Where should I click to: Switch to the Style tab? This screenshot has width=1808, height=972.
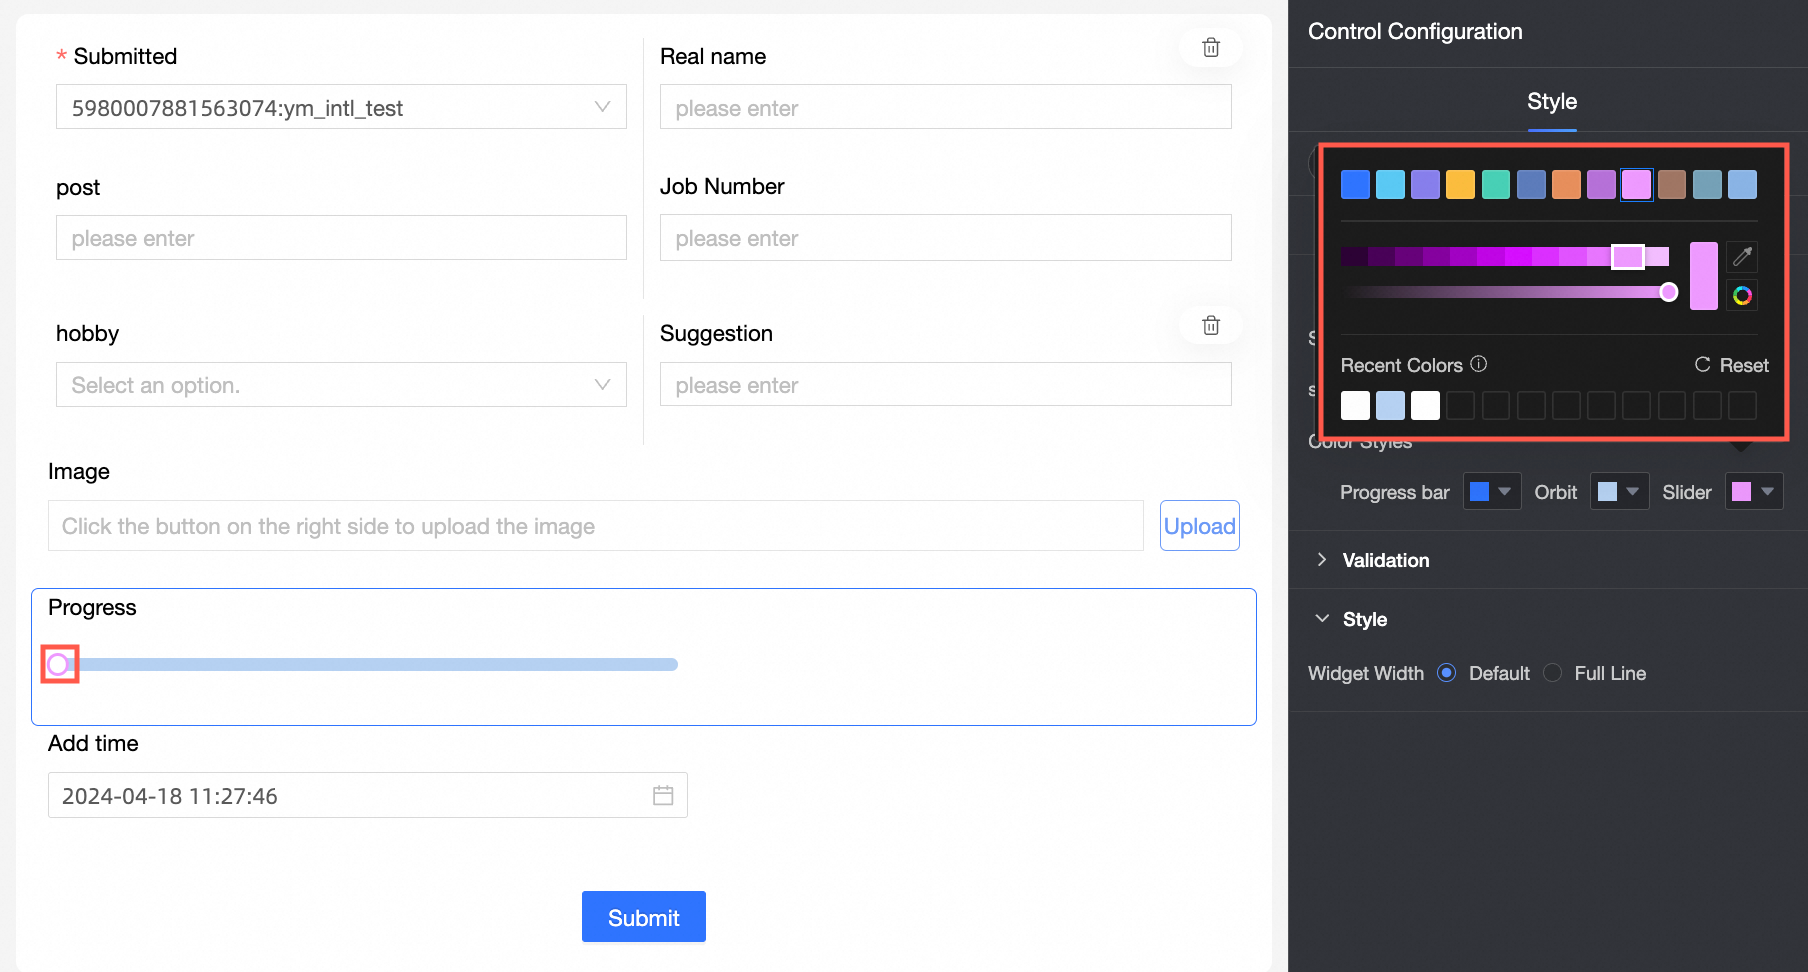click(1551, 102)
